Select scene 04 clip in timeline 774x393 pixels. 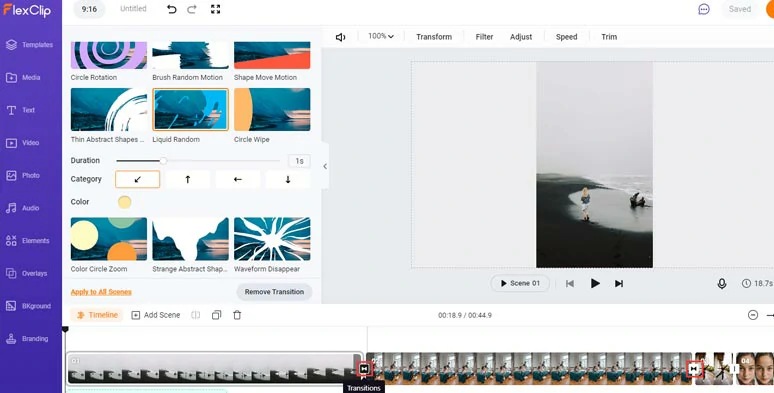(755, 368)
